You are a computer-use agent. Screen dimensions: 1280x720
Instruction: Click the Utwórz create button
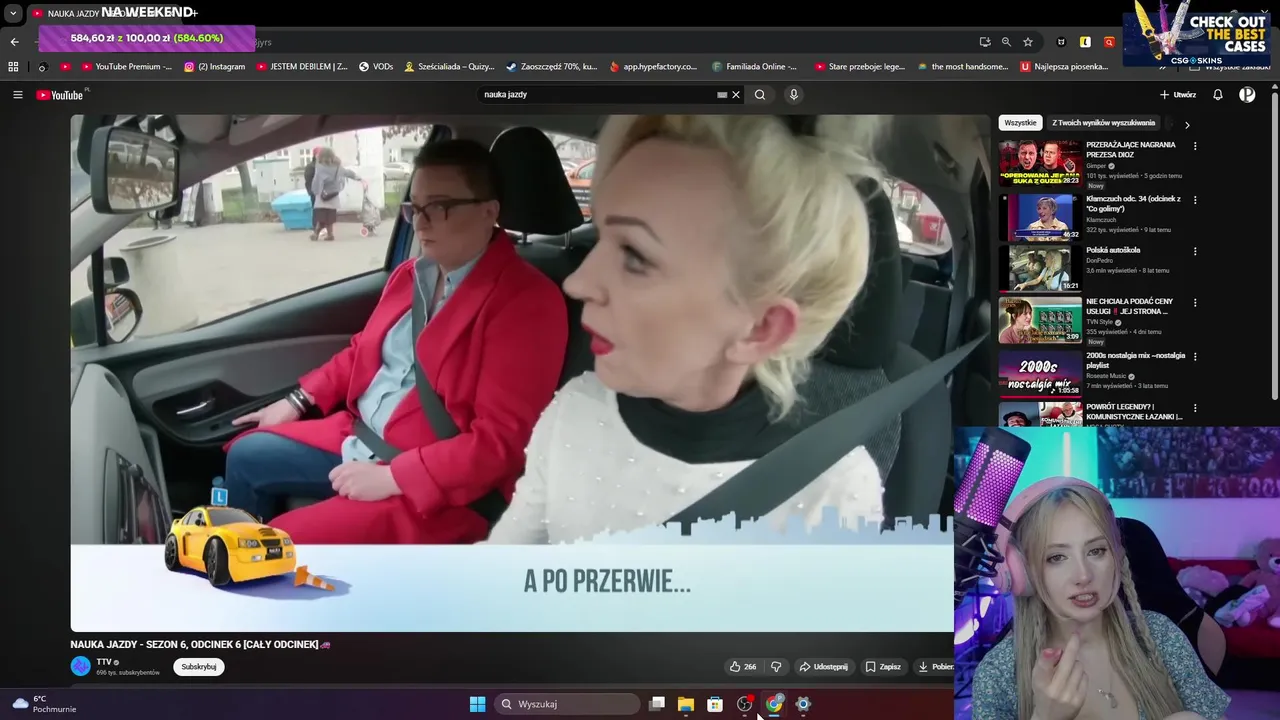point(1178,95)
